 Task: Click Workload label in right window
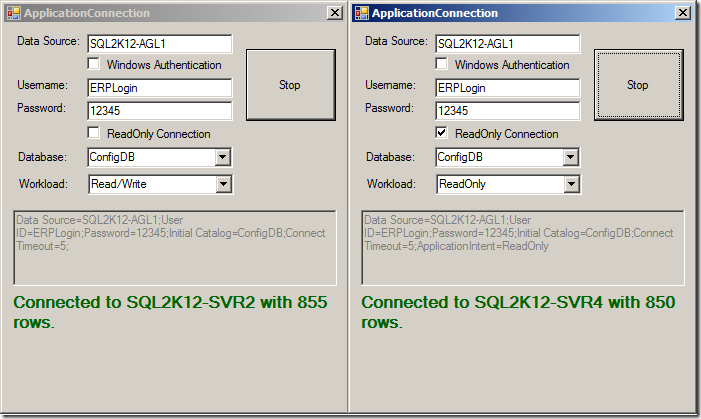pos(391,184)
